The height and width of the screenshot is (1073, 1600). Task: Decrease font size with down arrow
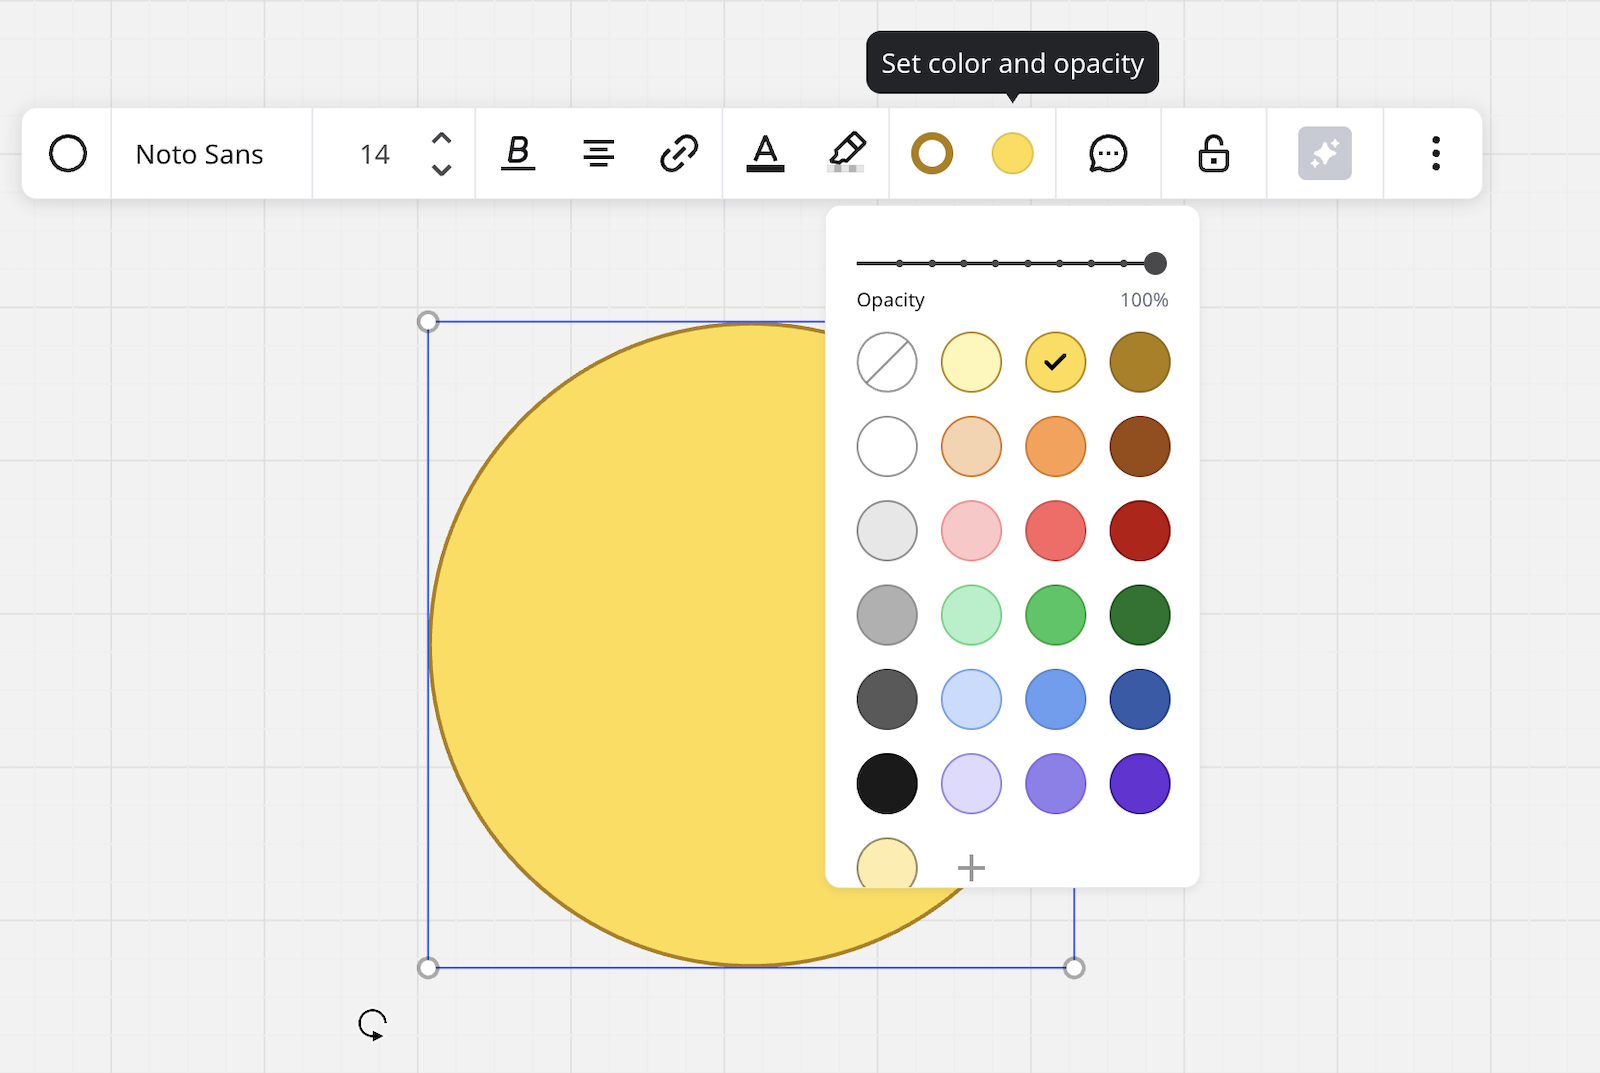(441, 170)
